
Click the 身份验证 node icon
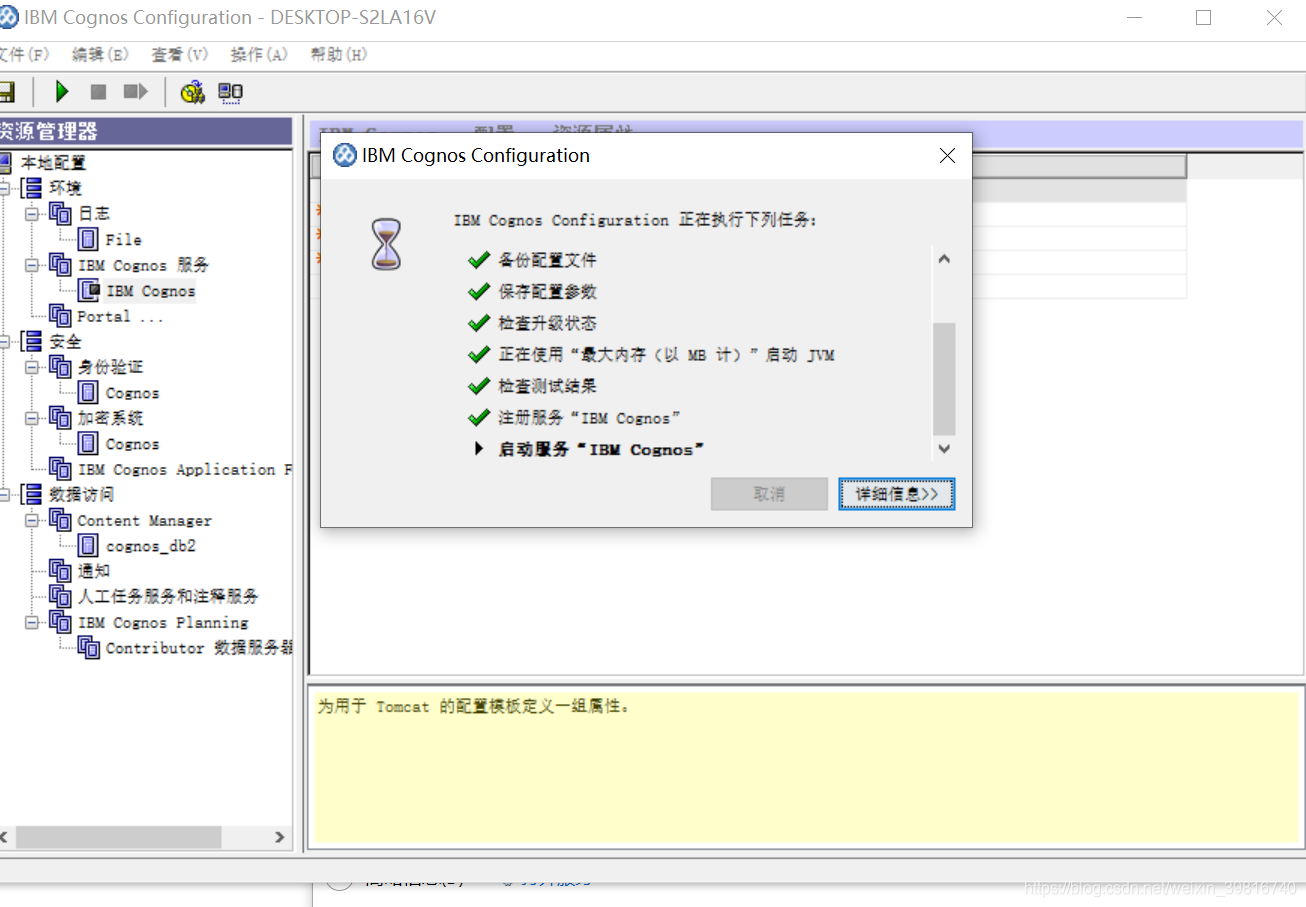pyautogui.click(x=60, y=367)
